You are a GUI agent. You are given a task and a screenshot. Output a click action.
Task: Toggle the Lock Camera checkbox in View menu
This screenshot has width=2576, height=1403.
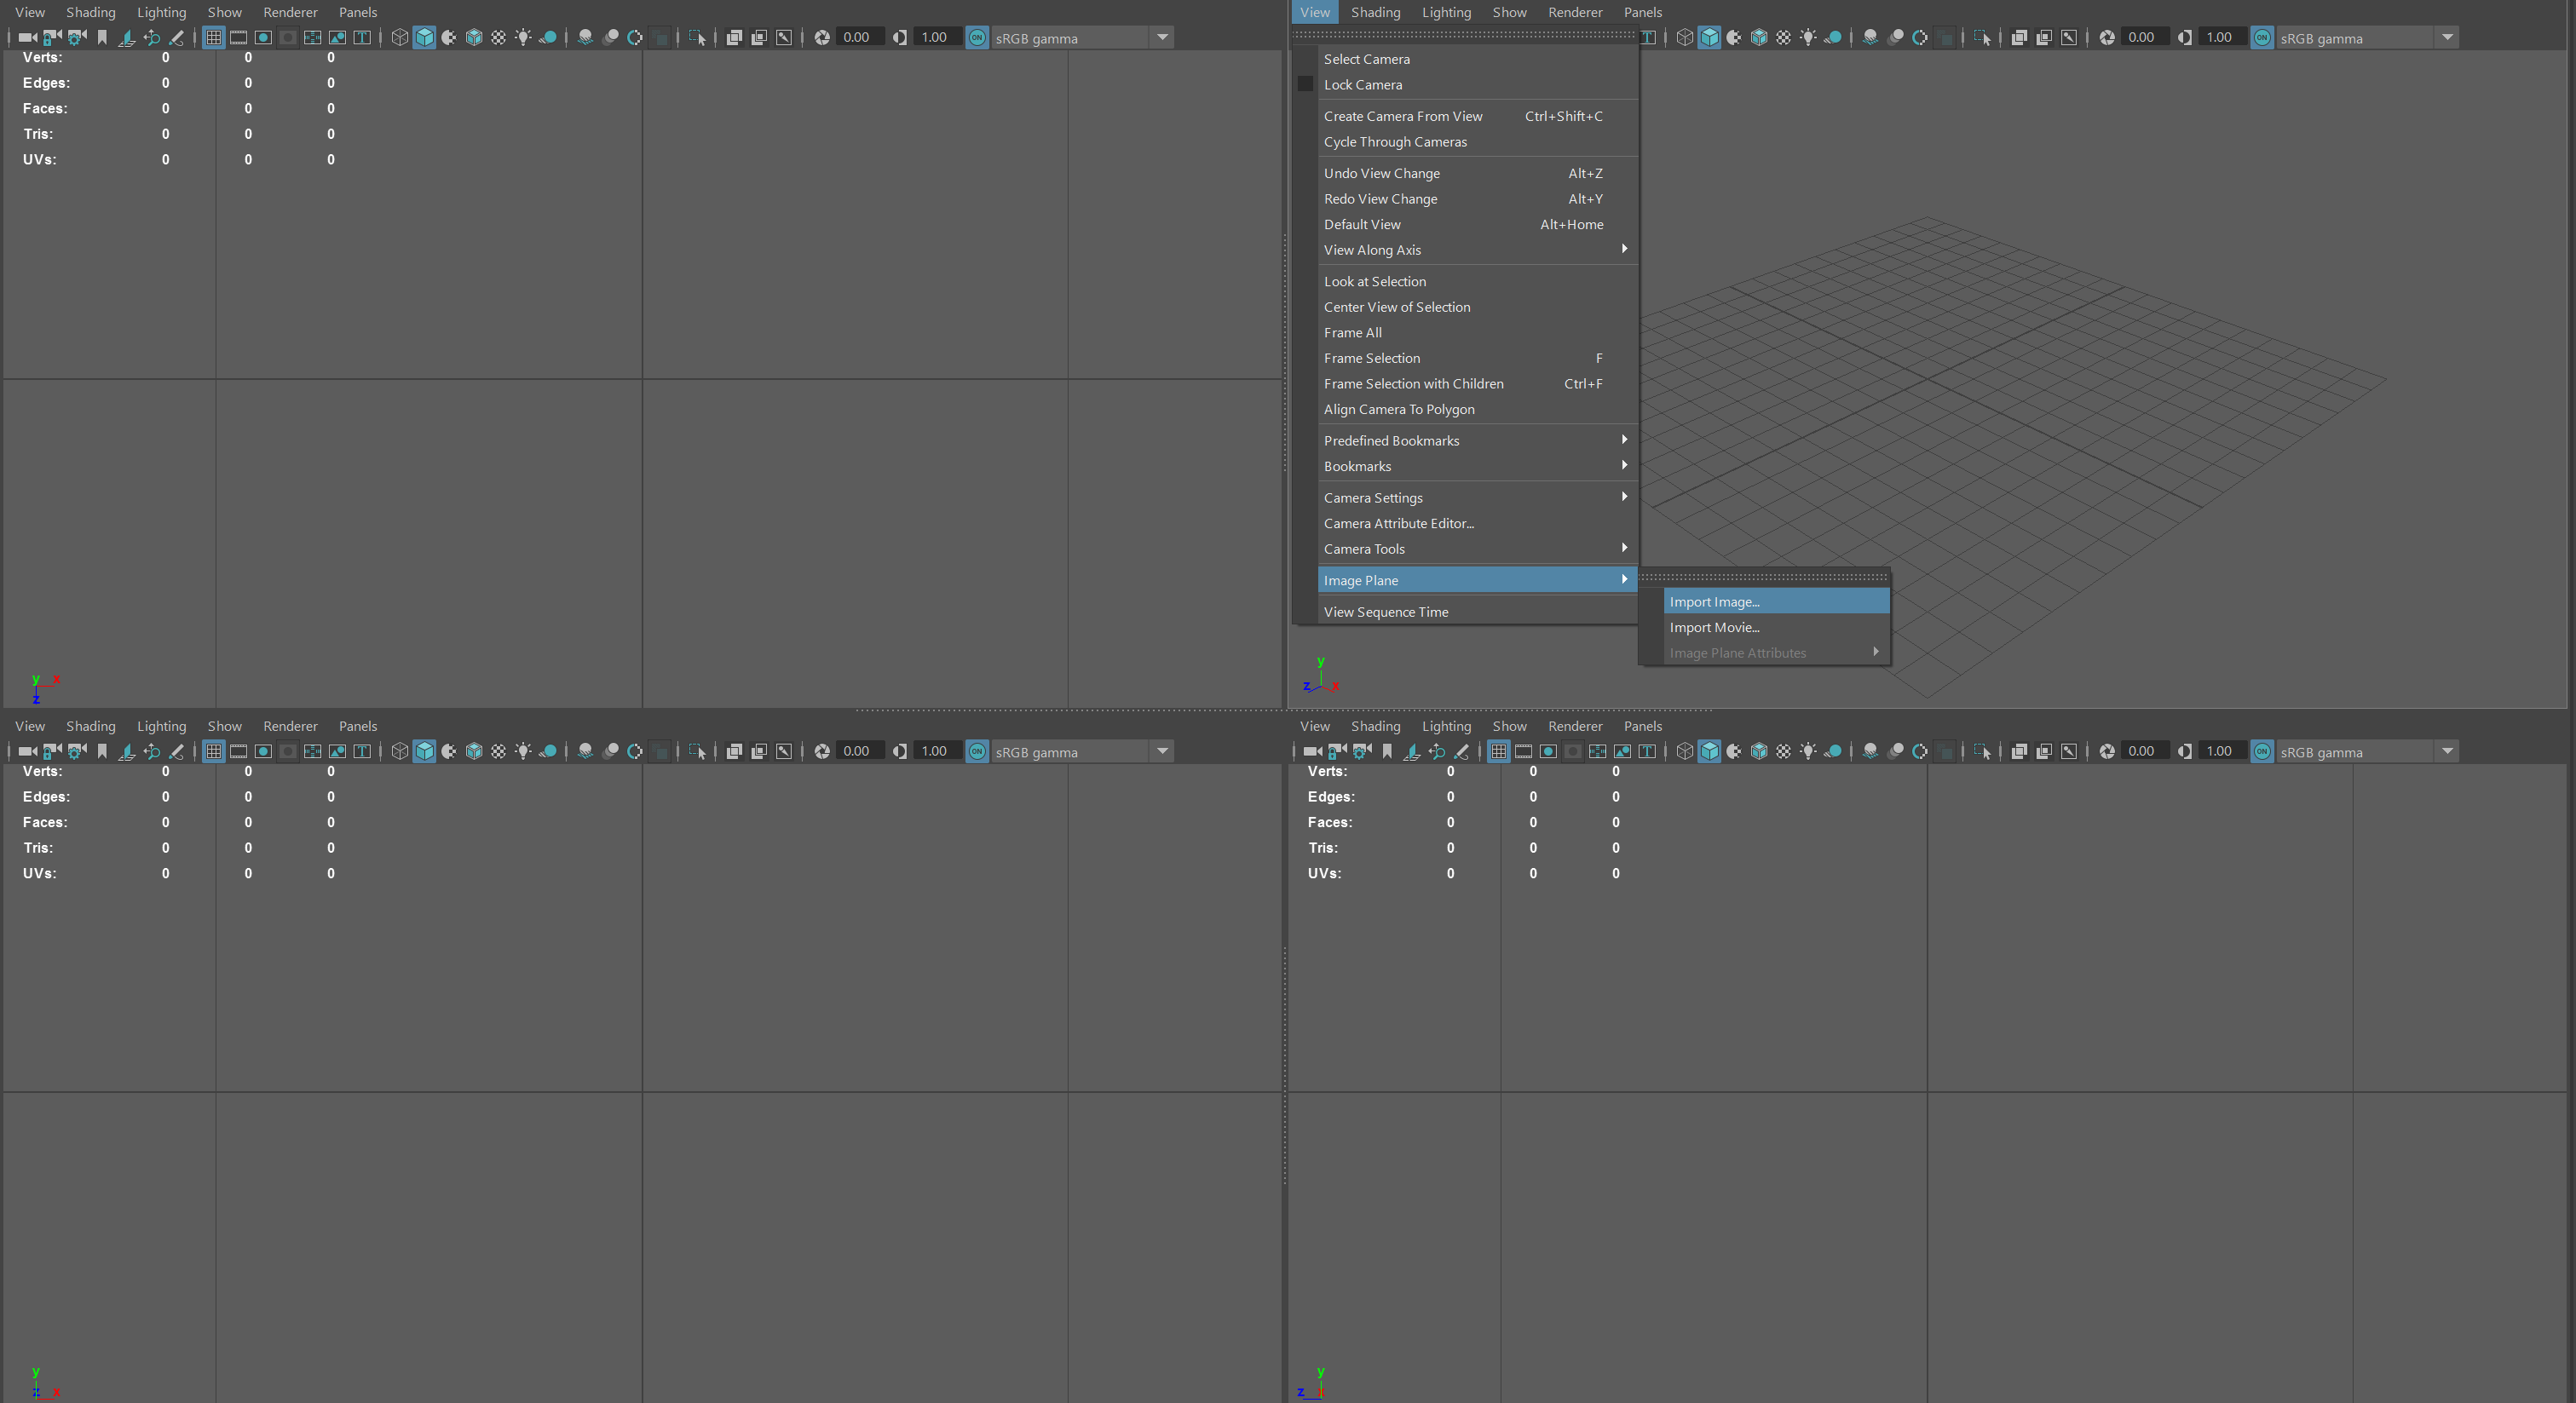pos(1305,84)
